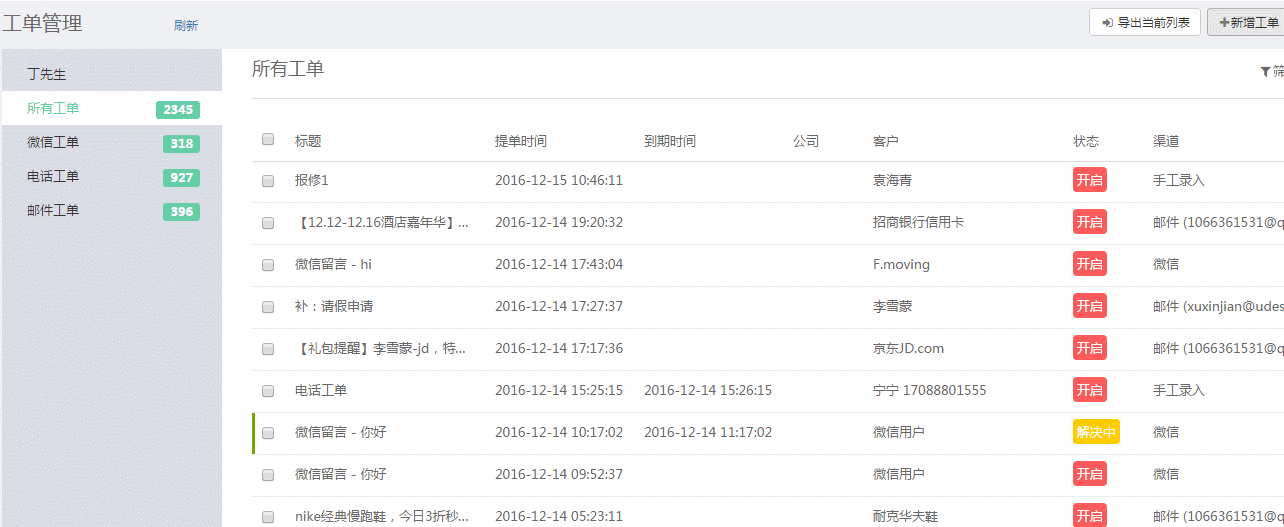Tick checkbox for 补：请假申请 ticket
The height and width of the screenshot is (527, 1284).
(x=268, y=307)
